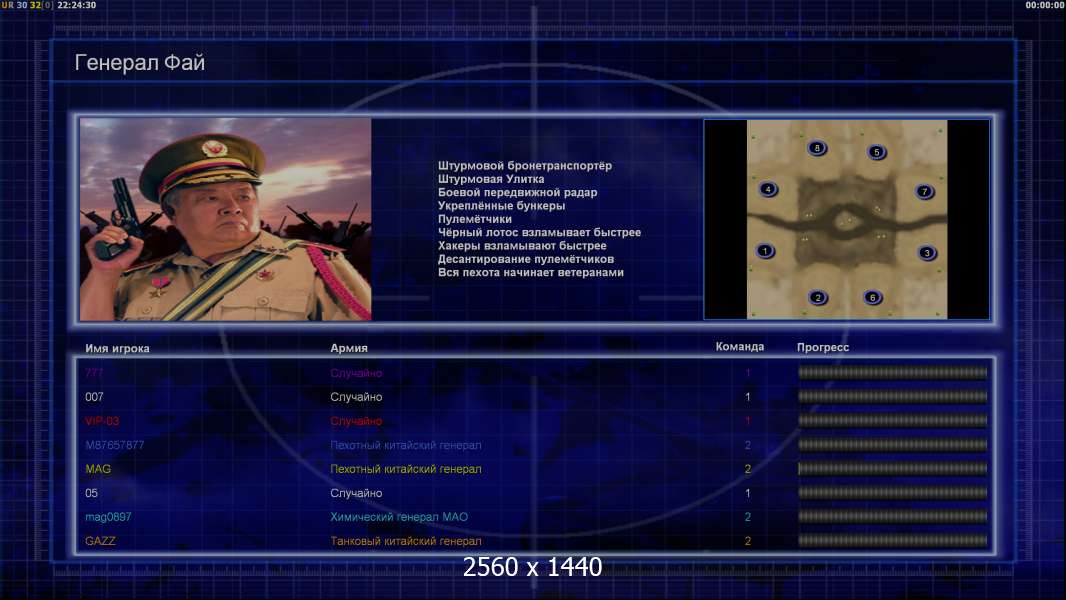Click start position marker 6 on map
This screenshot has height=600, width=1066.
(x=873, y=297)
